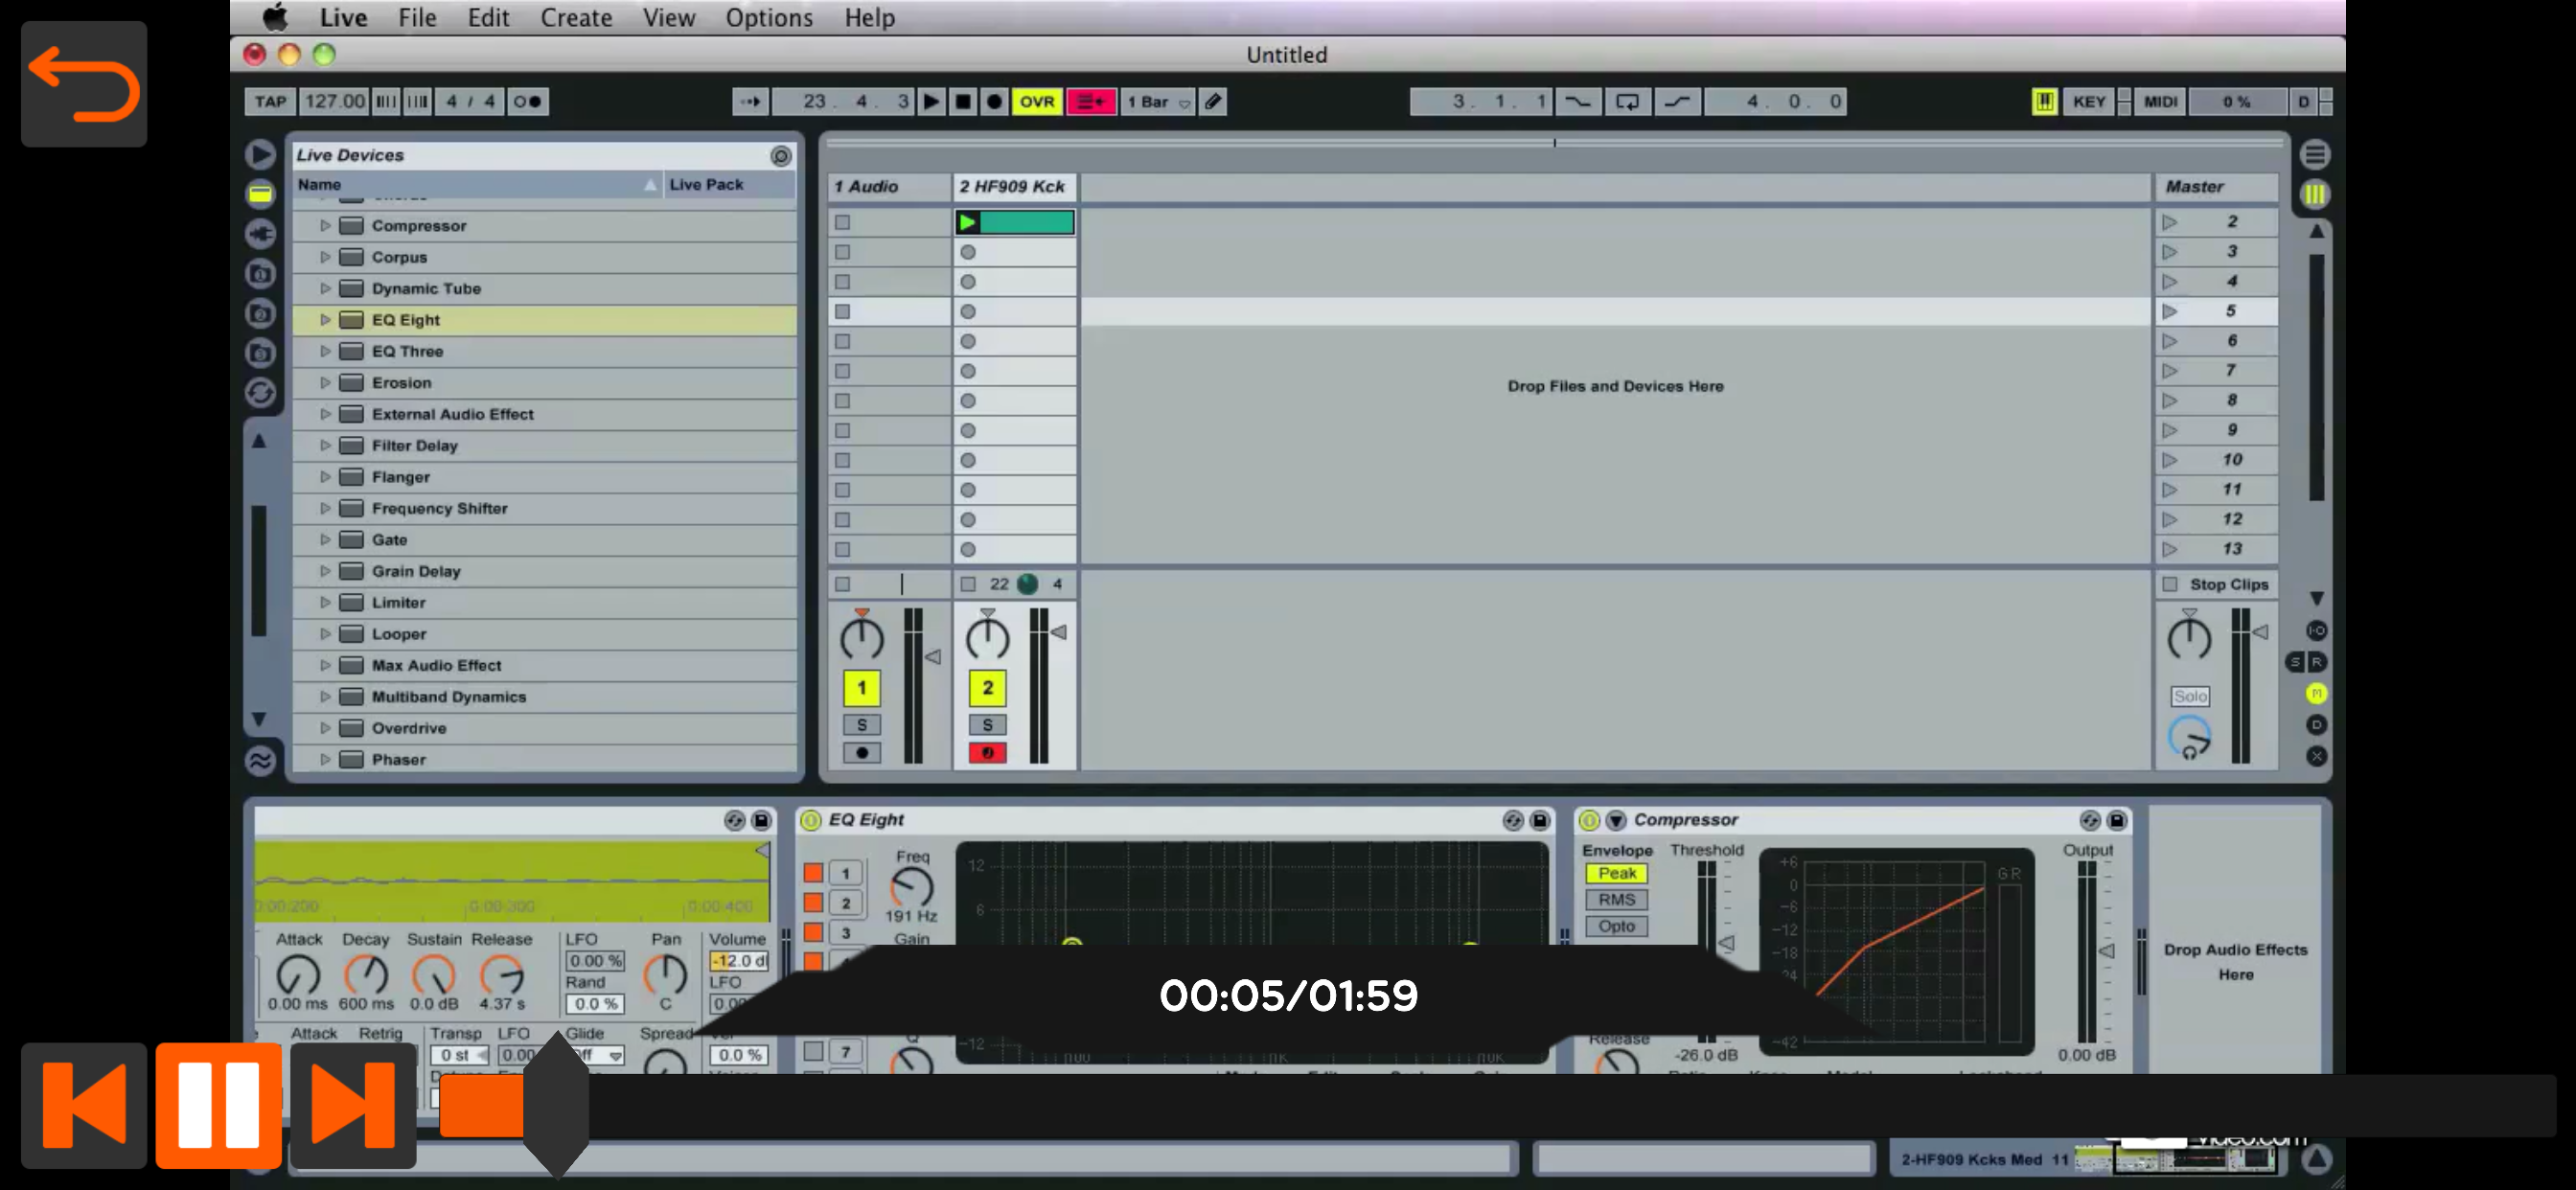2576x1190 pixels.
Task: Launch the green clip in HF909 Kck track
Action: 967,222
